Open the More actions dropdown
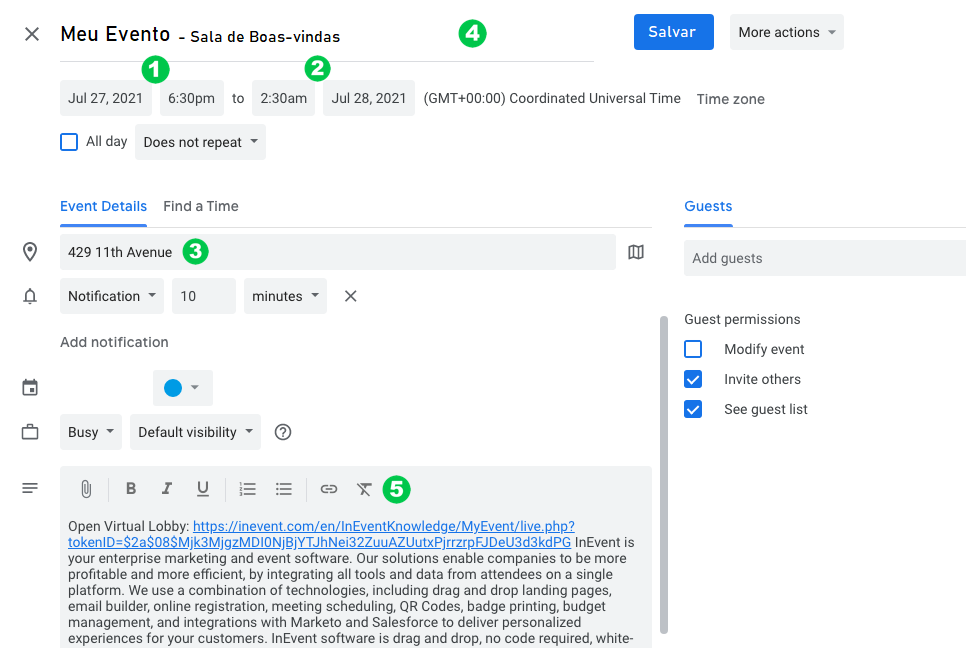 [x=787, y=32]
